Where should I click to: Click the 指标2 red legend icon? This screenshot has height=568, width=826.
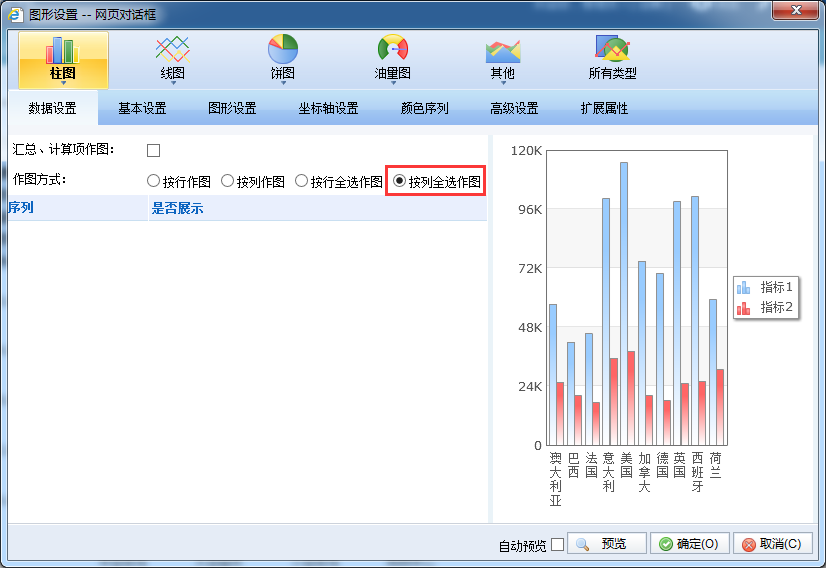click(743, 308)
